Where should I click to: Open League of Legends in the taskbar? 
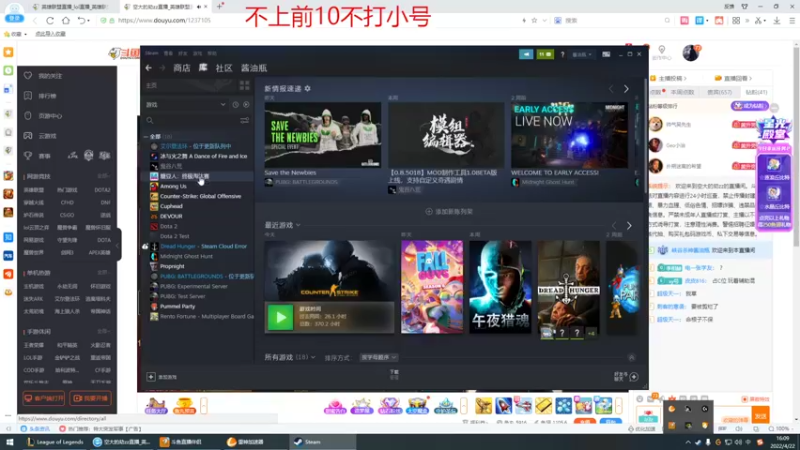(x=55, y=442)
